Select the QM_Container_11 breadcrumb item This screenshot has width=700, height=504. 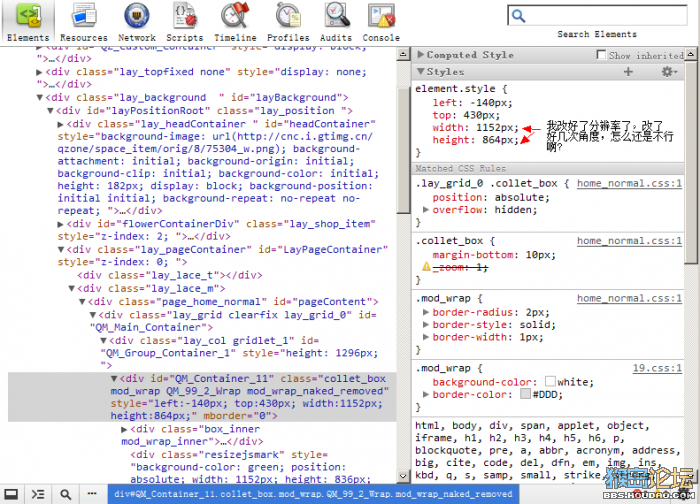pos(313,494)
